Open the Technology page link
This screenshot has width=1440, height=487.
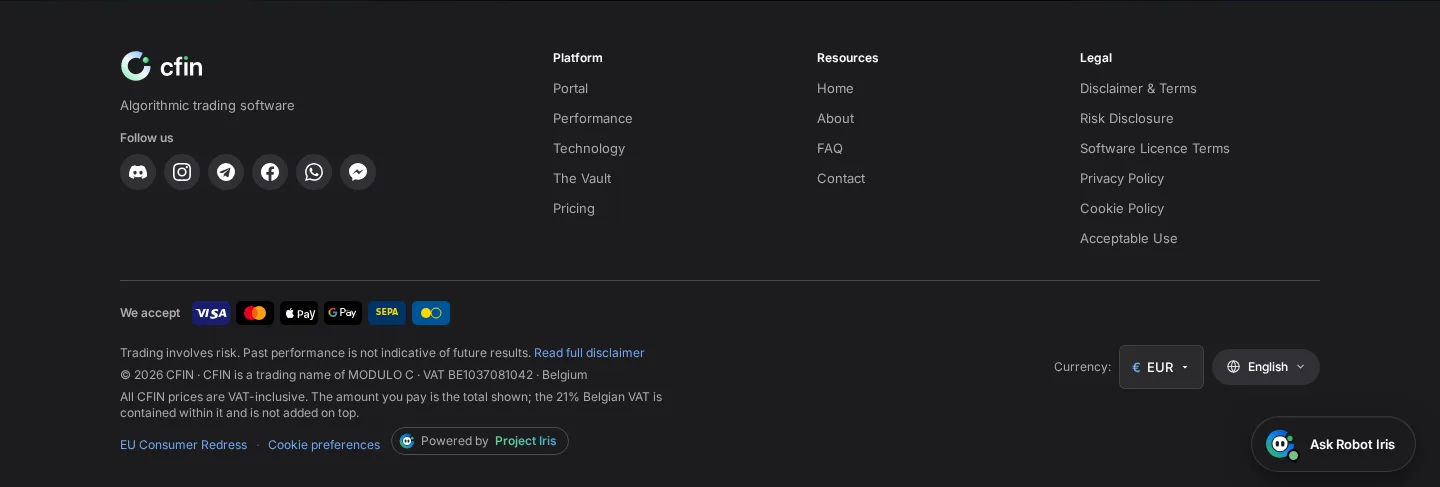pos(589,148)
